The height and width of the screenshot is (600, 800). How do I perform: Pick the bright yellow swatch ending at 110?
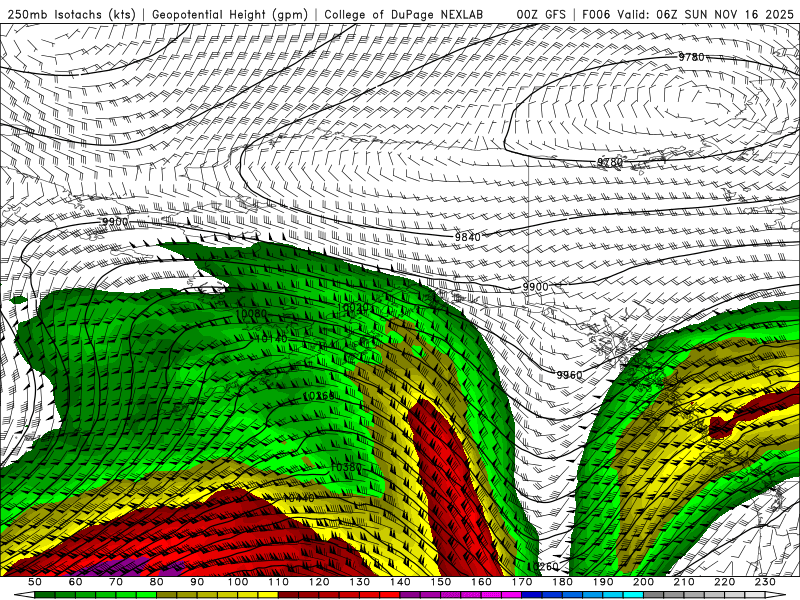click(x=268, y=594)
